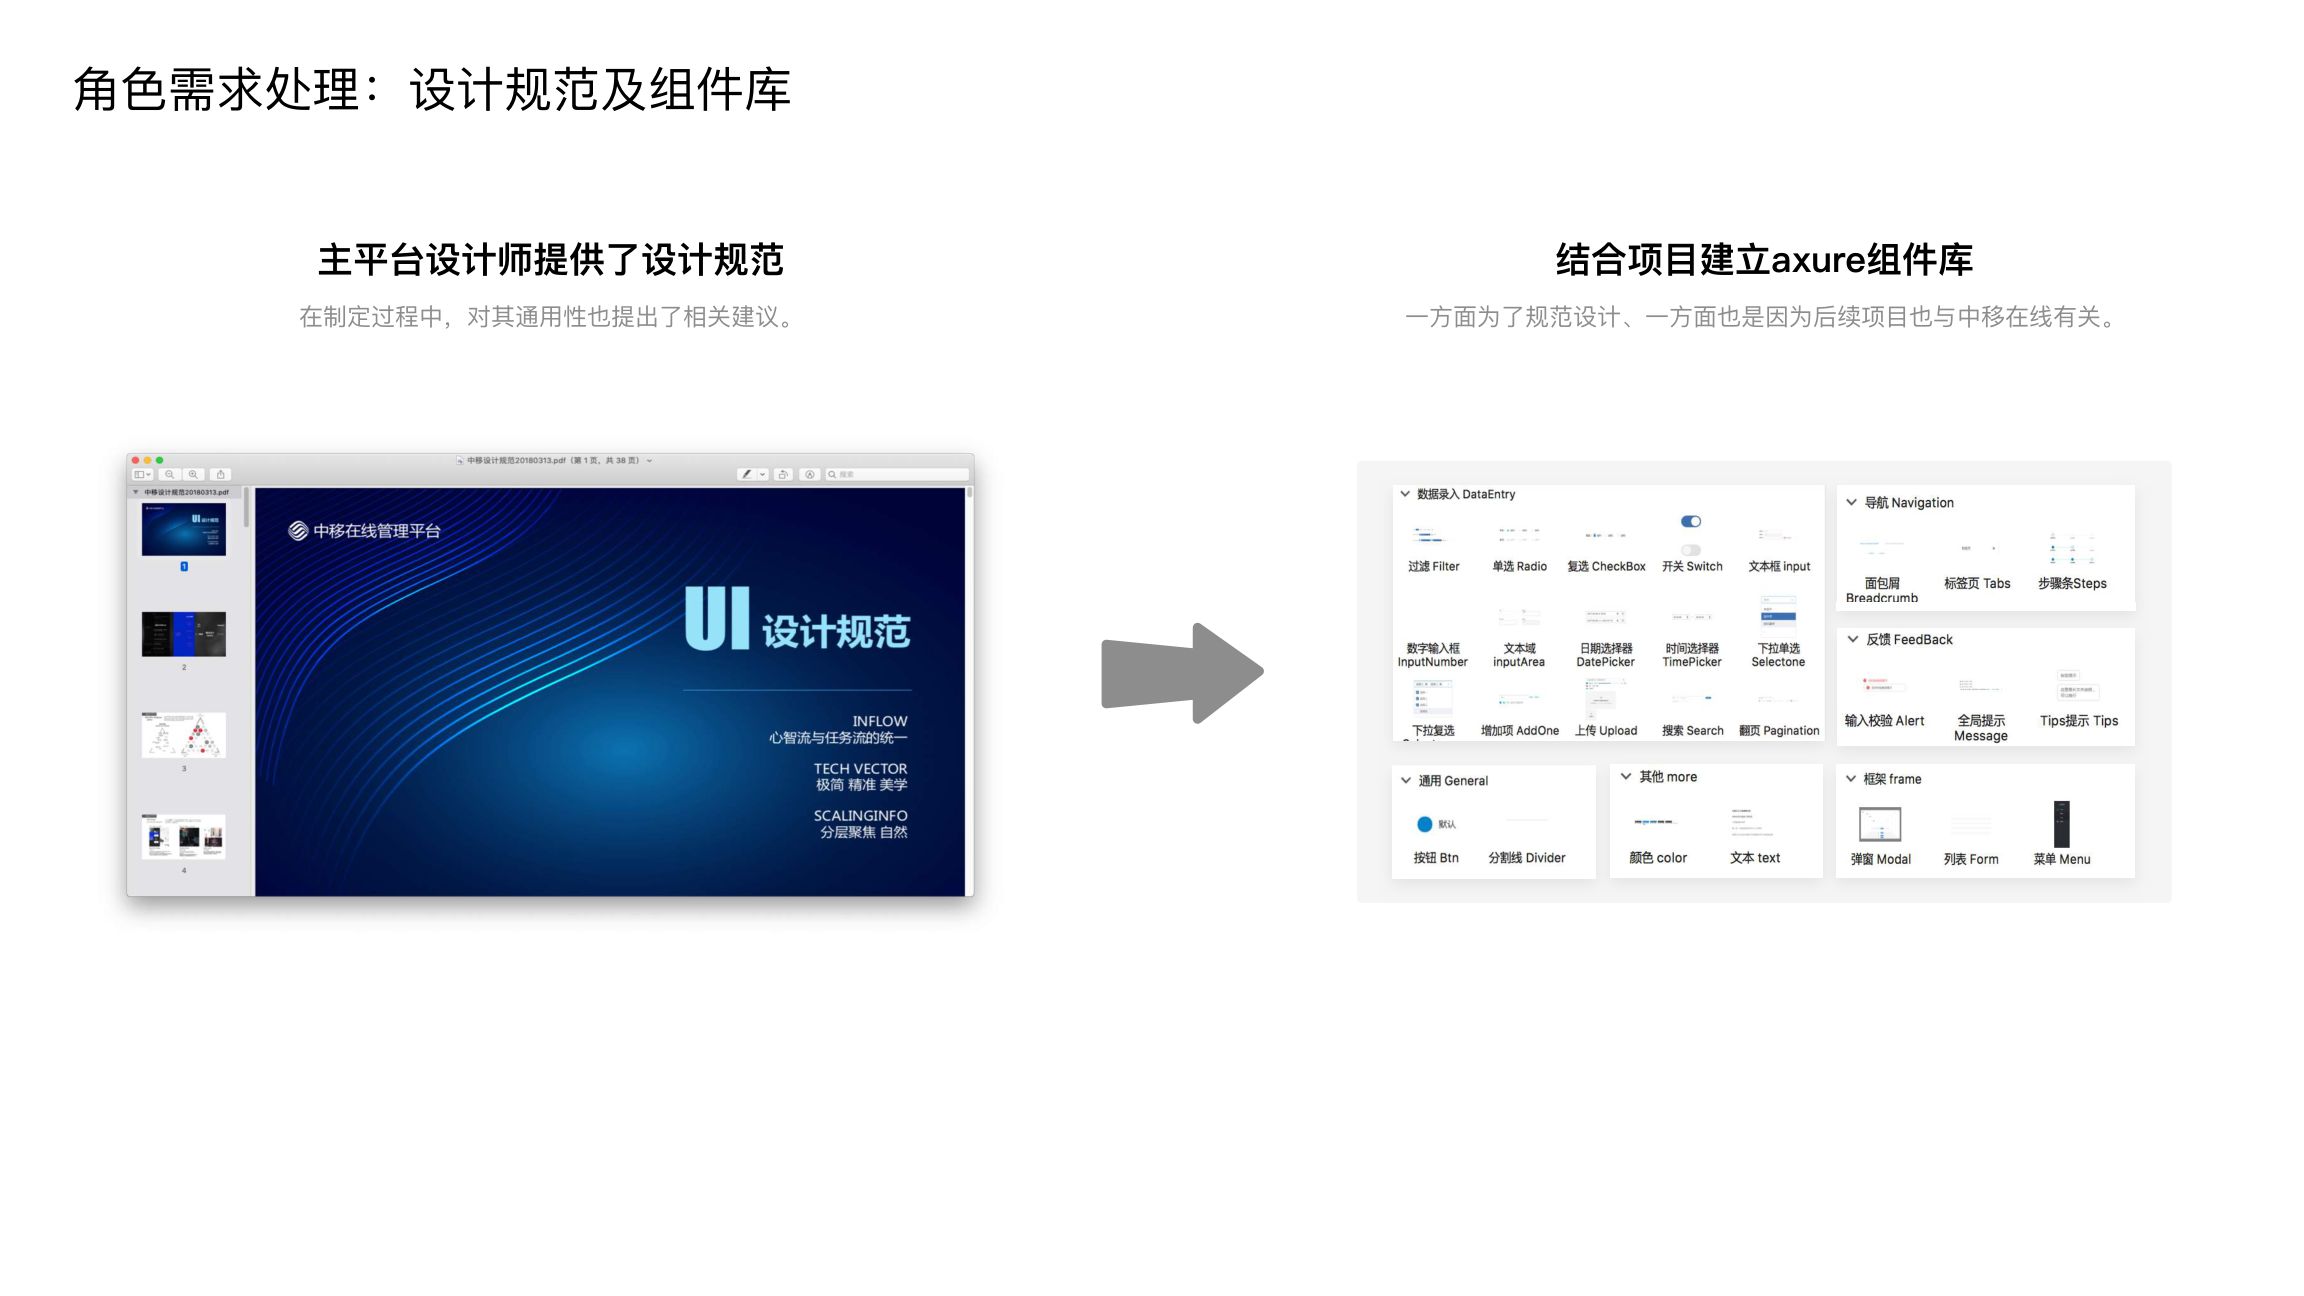Open the page 2 thumbnail in sidebar
The image size is (2304, 1296).
click(184, 634)
